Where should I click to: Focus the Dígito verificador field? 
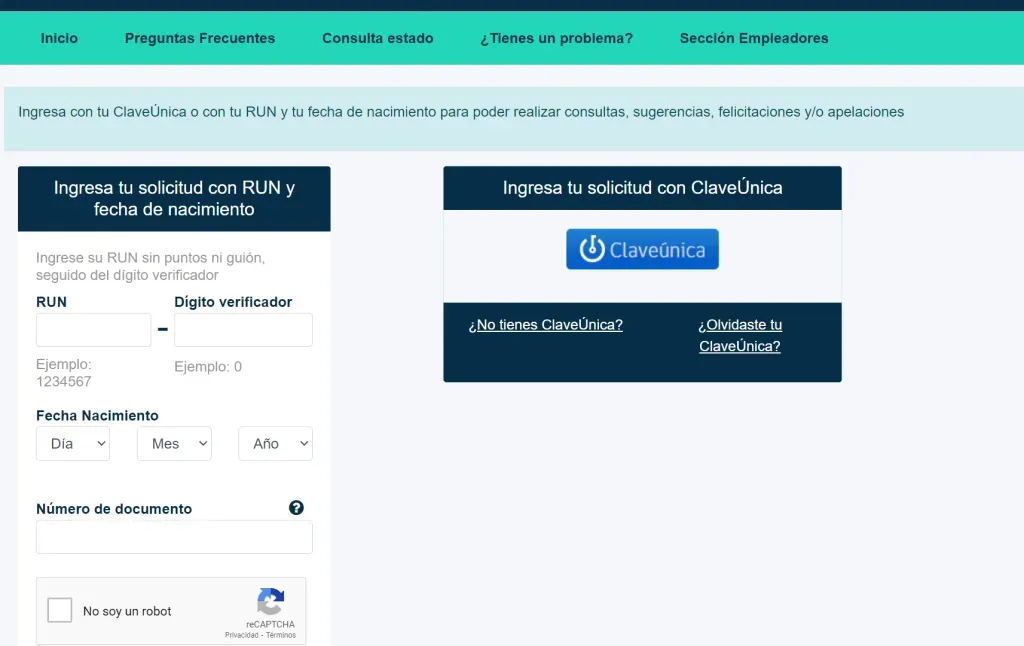click(243, 330)
